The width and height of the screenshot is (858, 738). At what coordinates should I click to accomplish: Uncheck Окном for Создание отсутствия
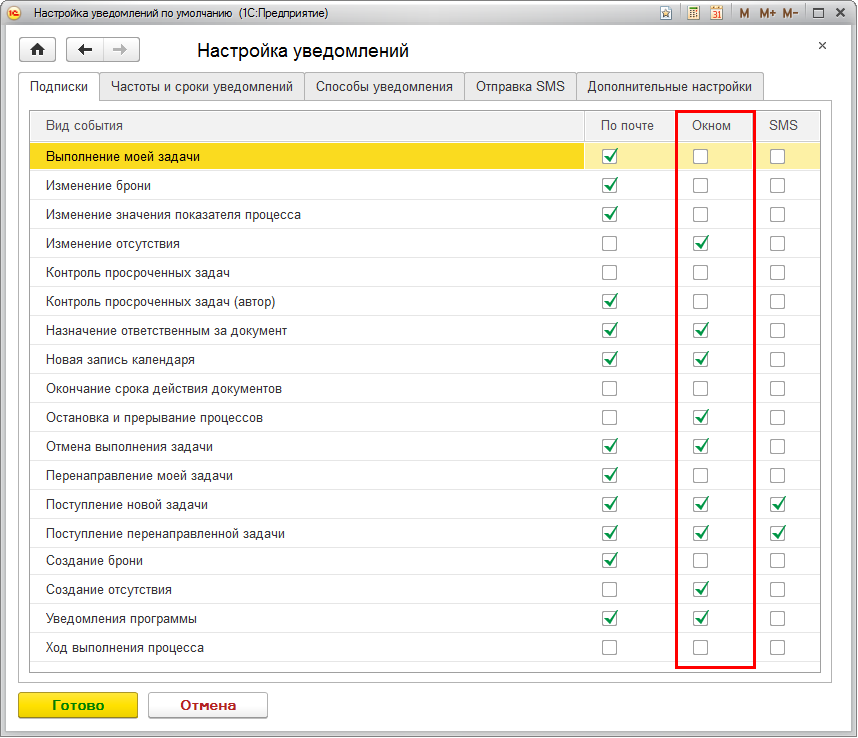[x=700, y=590]
